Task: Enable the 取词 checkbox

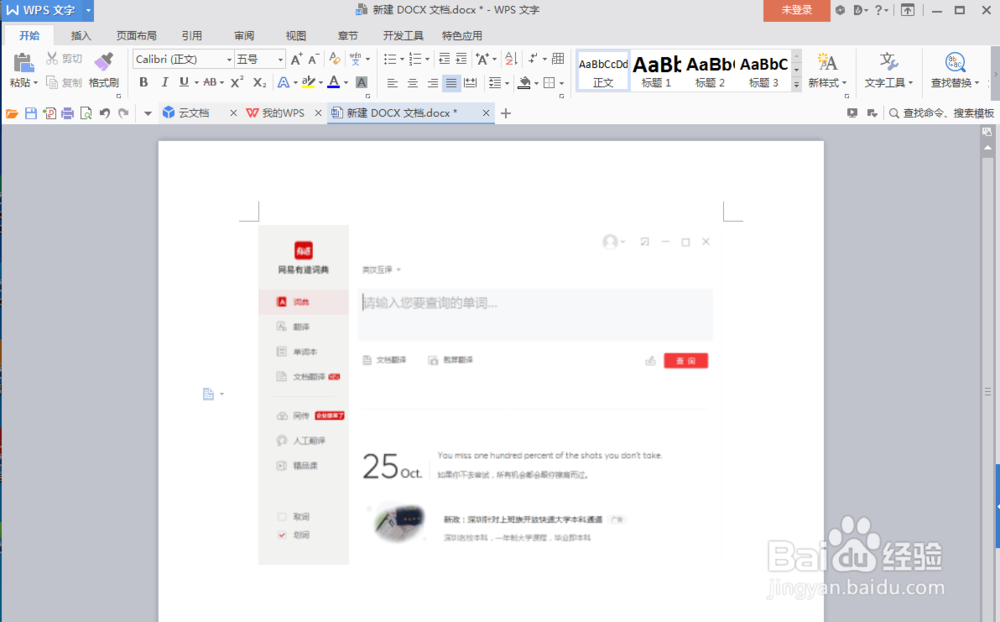Action: 283,518
